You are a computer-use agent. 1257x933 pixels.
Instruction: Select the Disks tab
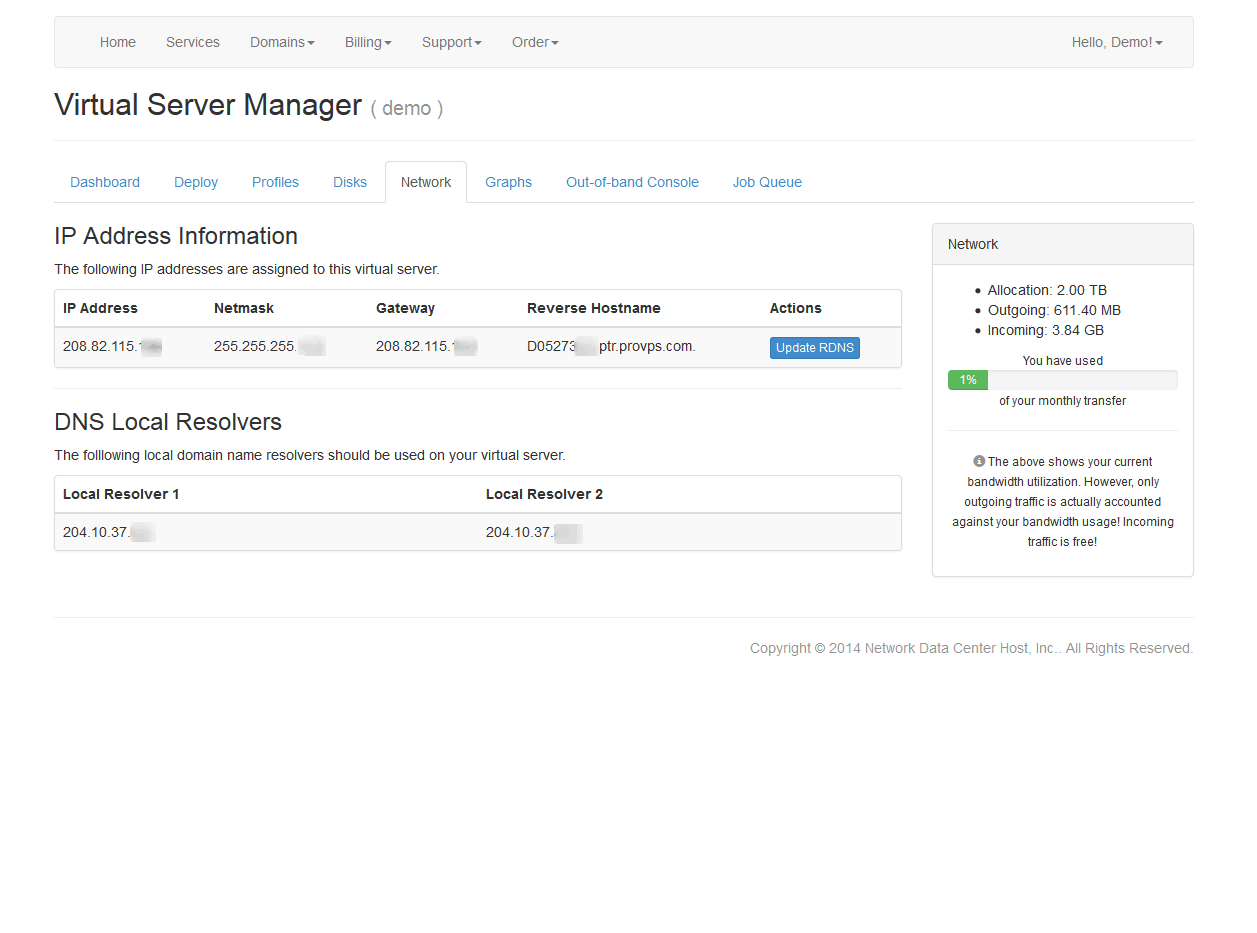pyautogui.click(x=350, y=182)
